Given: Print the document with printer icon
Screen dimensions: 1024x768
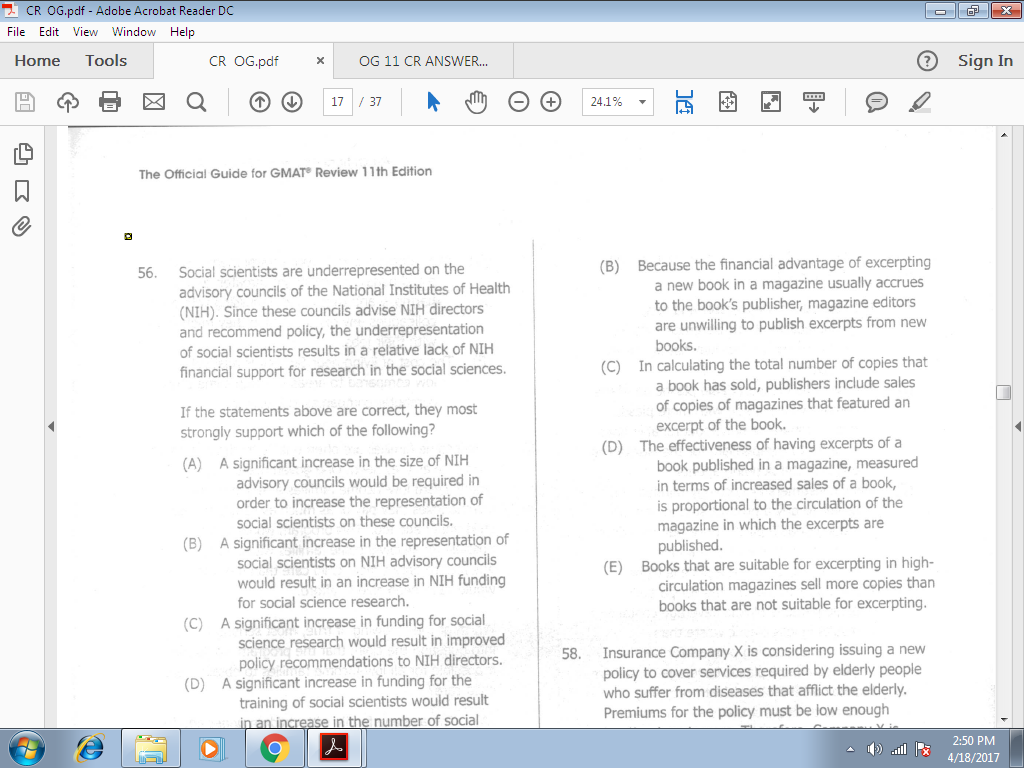Looking at the screenshot, I should coord(110,102).
